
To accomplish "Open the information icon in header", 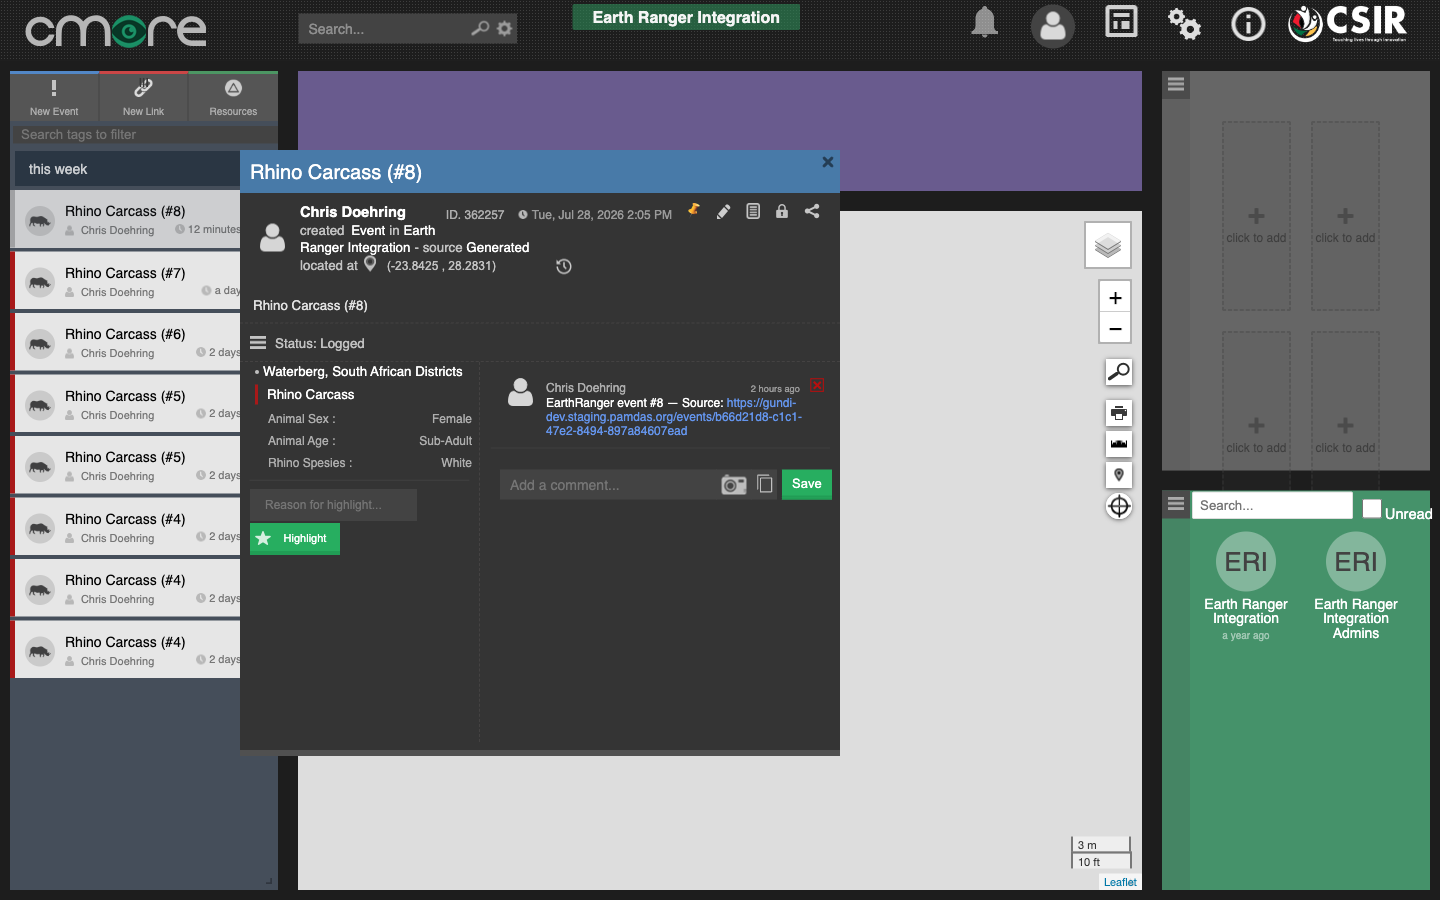I will click(1248, 23).
